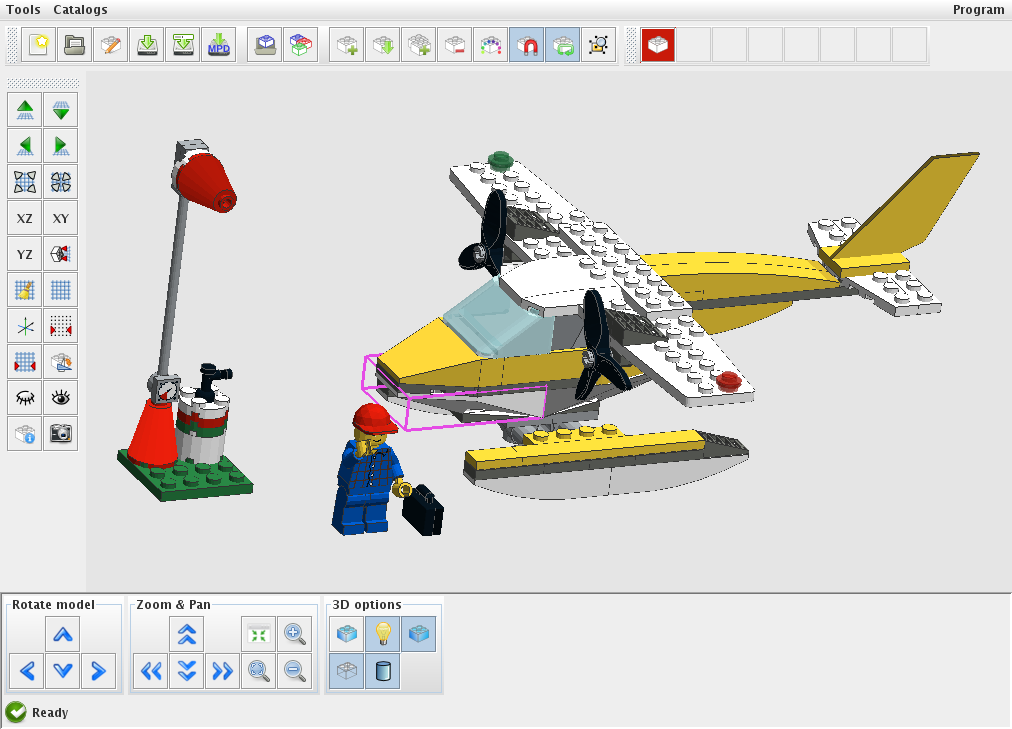
Task: Show brick info with brick-info icon
Action: coord(25,434)
